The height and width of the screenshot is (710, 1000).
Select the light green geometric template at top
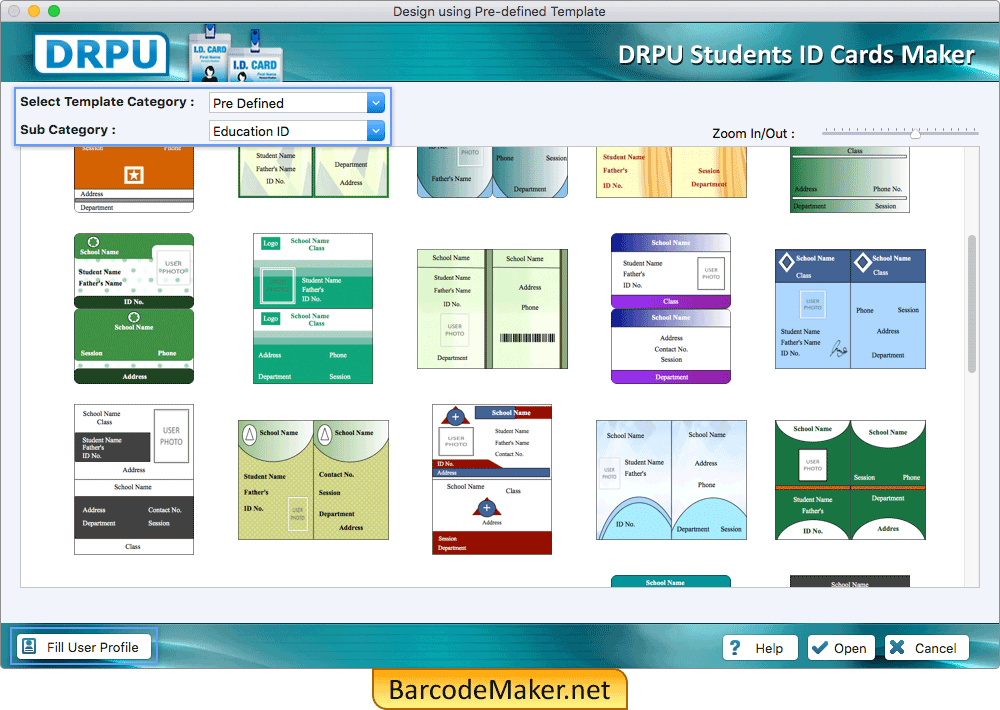point(313,172)
